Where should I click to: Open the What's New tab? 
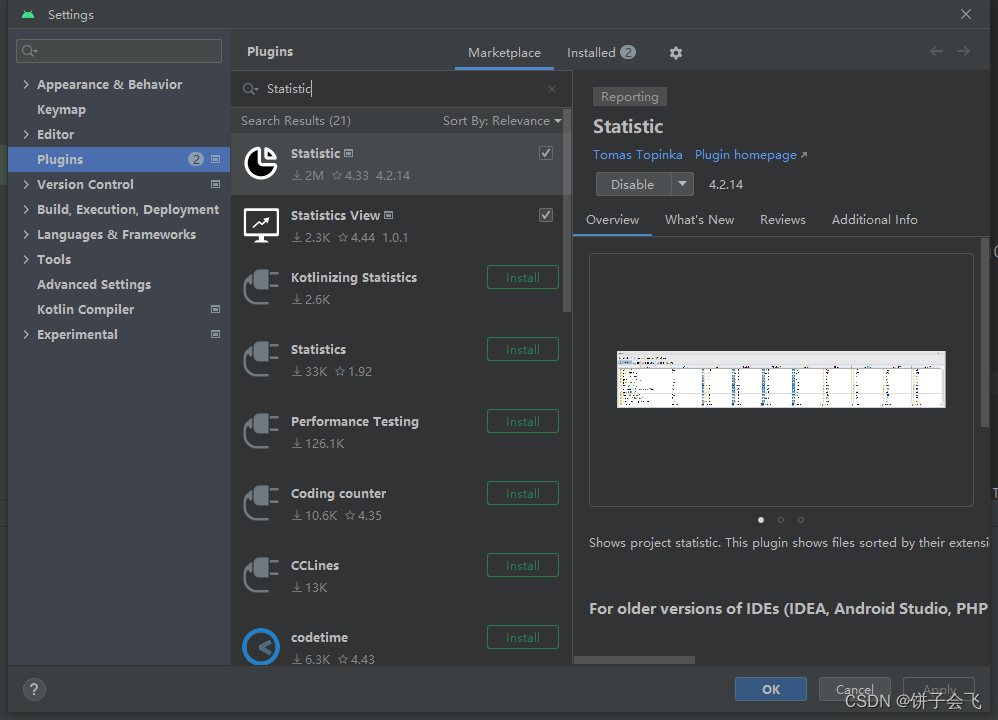click(x=699, y=219)
